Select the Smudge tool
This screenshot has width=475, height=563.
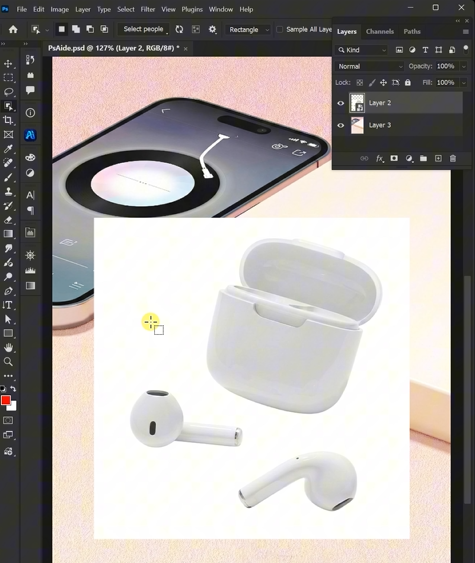[8, 248]
